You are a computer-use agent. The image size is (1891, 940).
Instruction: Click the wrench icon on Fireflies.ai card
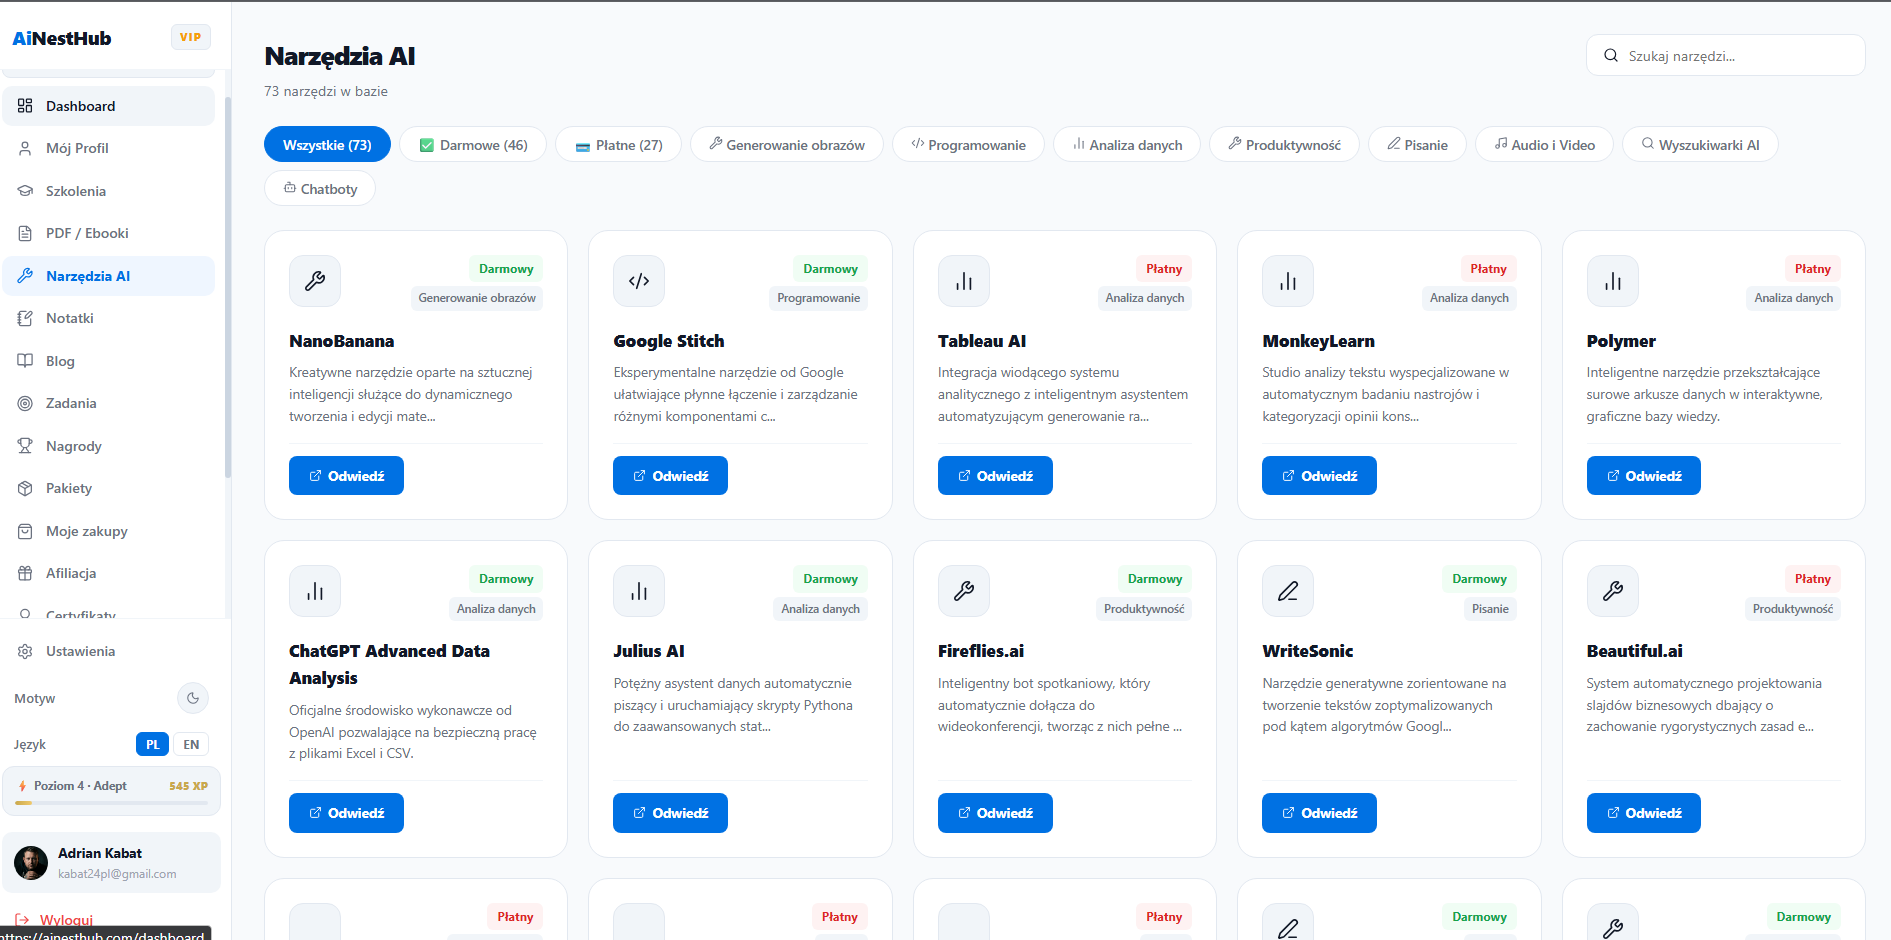[964, 591]
